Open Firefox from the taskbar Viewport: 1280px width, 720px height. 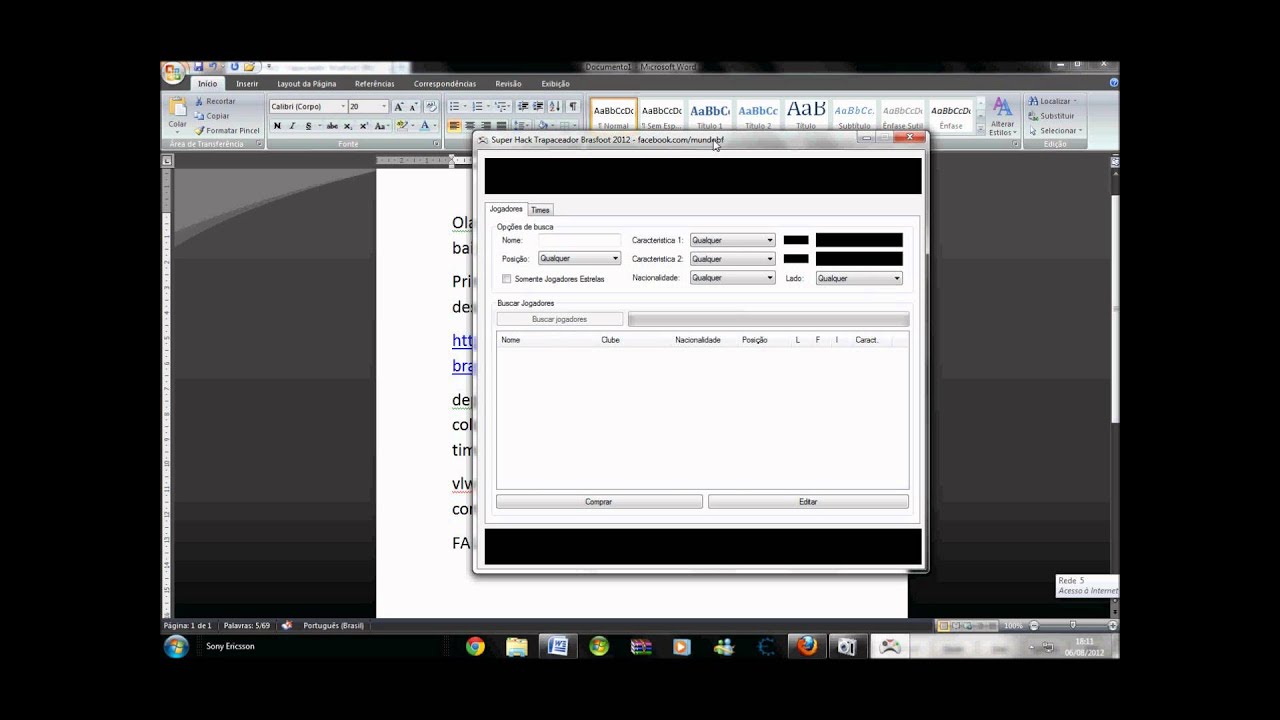tap(806, 647)
